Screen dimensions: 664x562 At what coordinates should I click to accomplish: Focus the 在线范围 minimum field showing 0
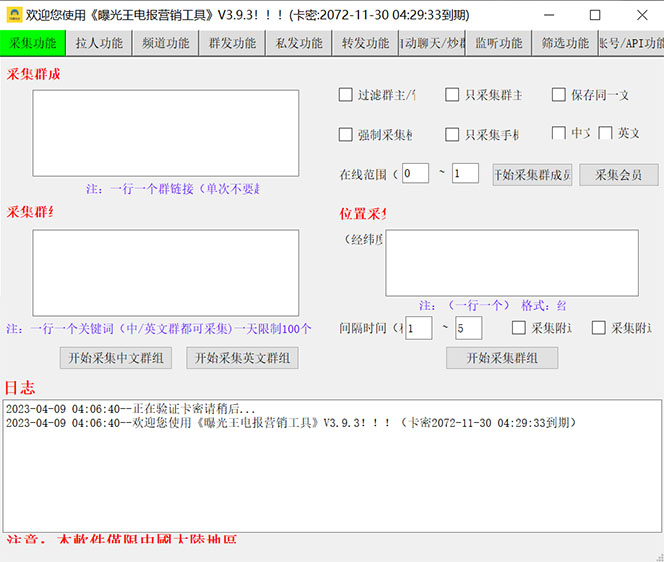415,173
